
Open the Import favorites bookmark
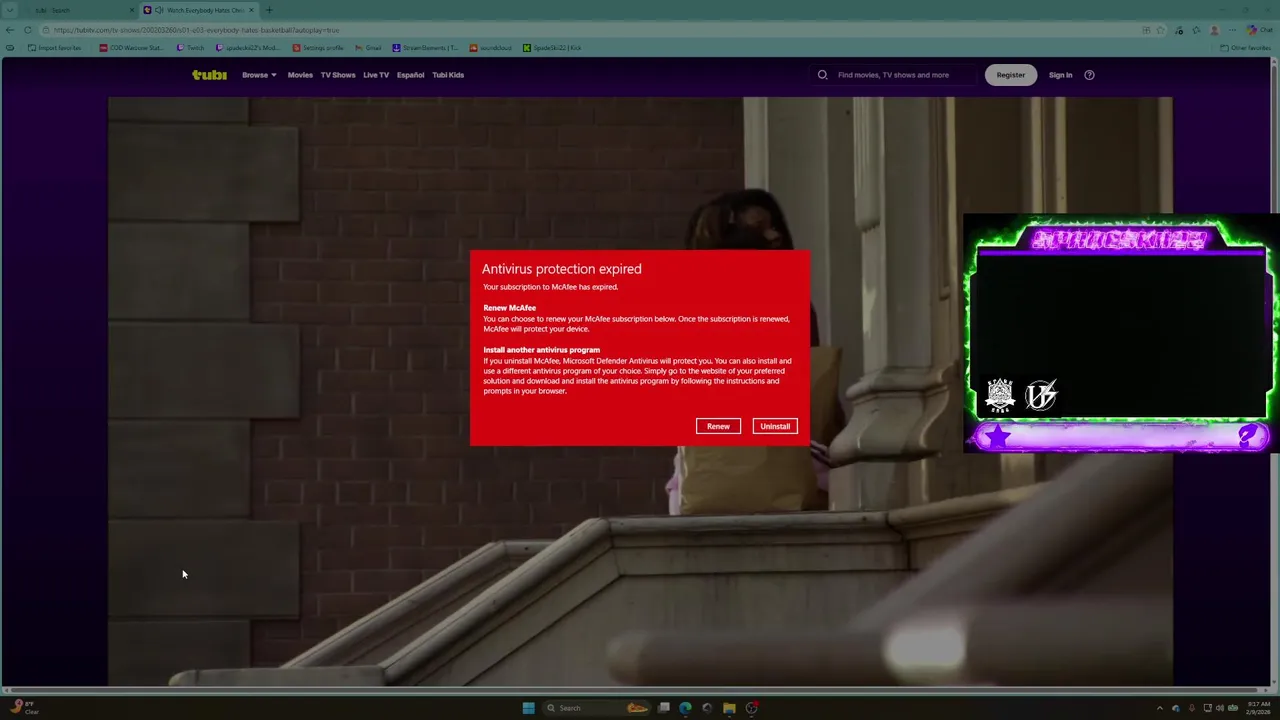[x=55, y=48]
